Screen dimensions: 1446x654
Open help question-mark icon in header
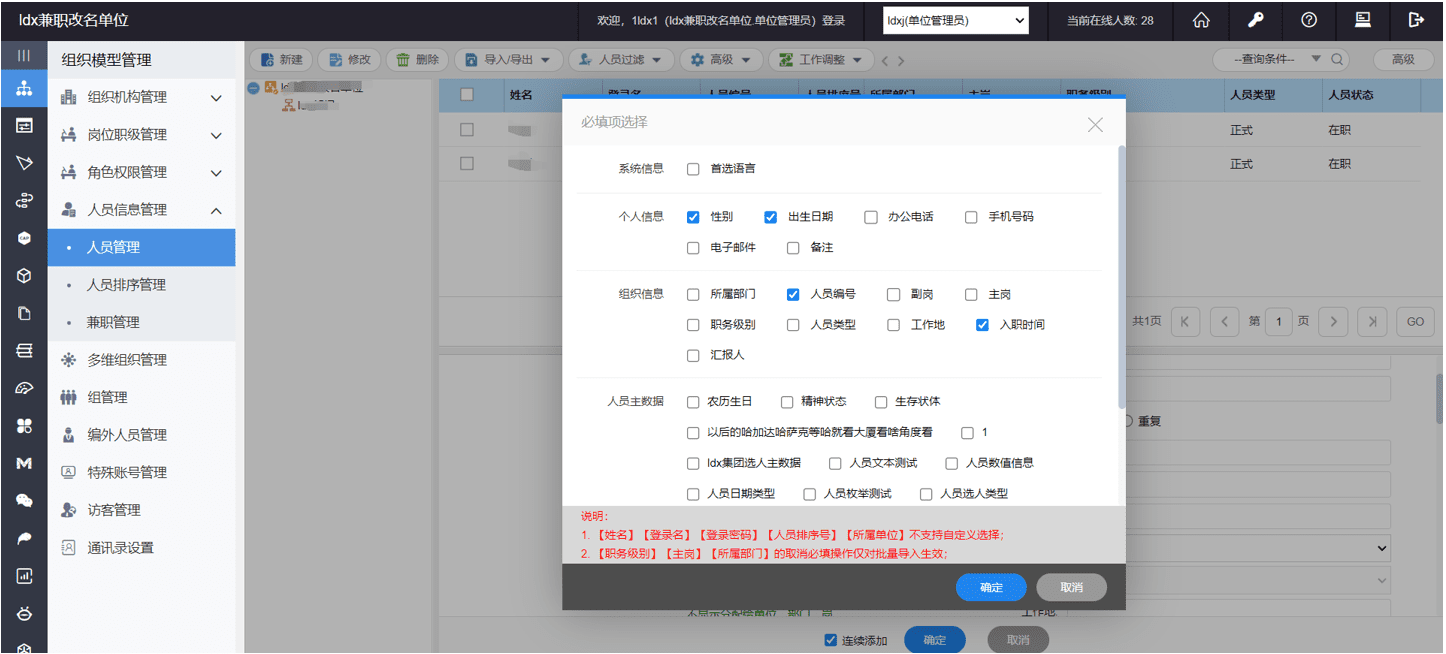(1309, 20)
